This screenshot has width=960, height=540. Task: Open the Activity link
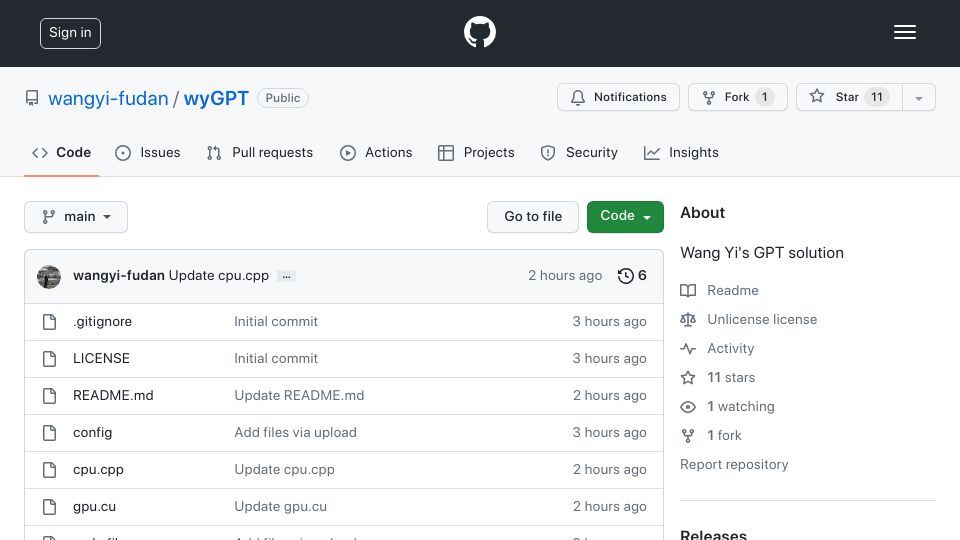point(730,348)
